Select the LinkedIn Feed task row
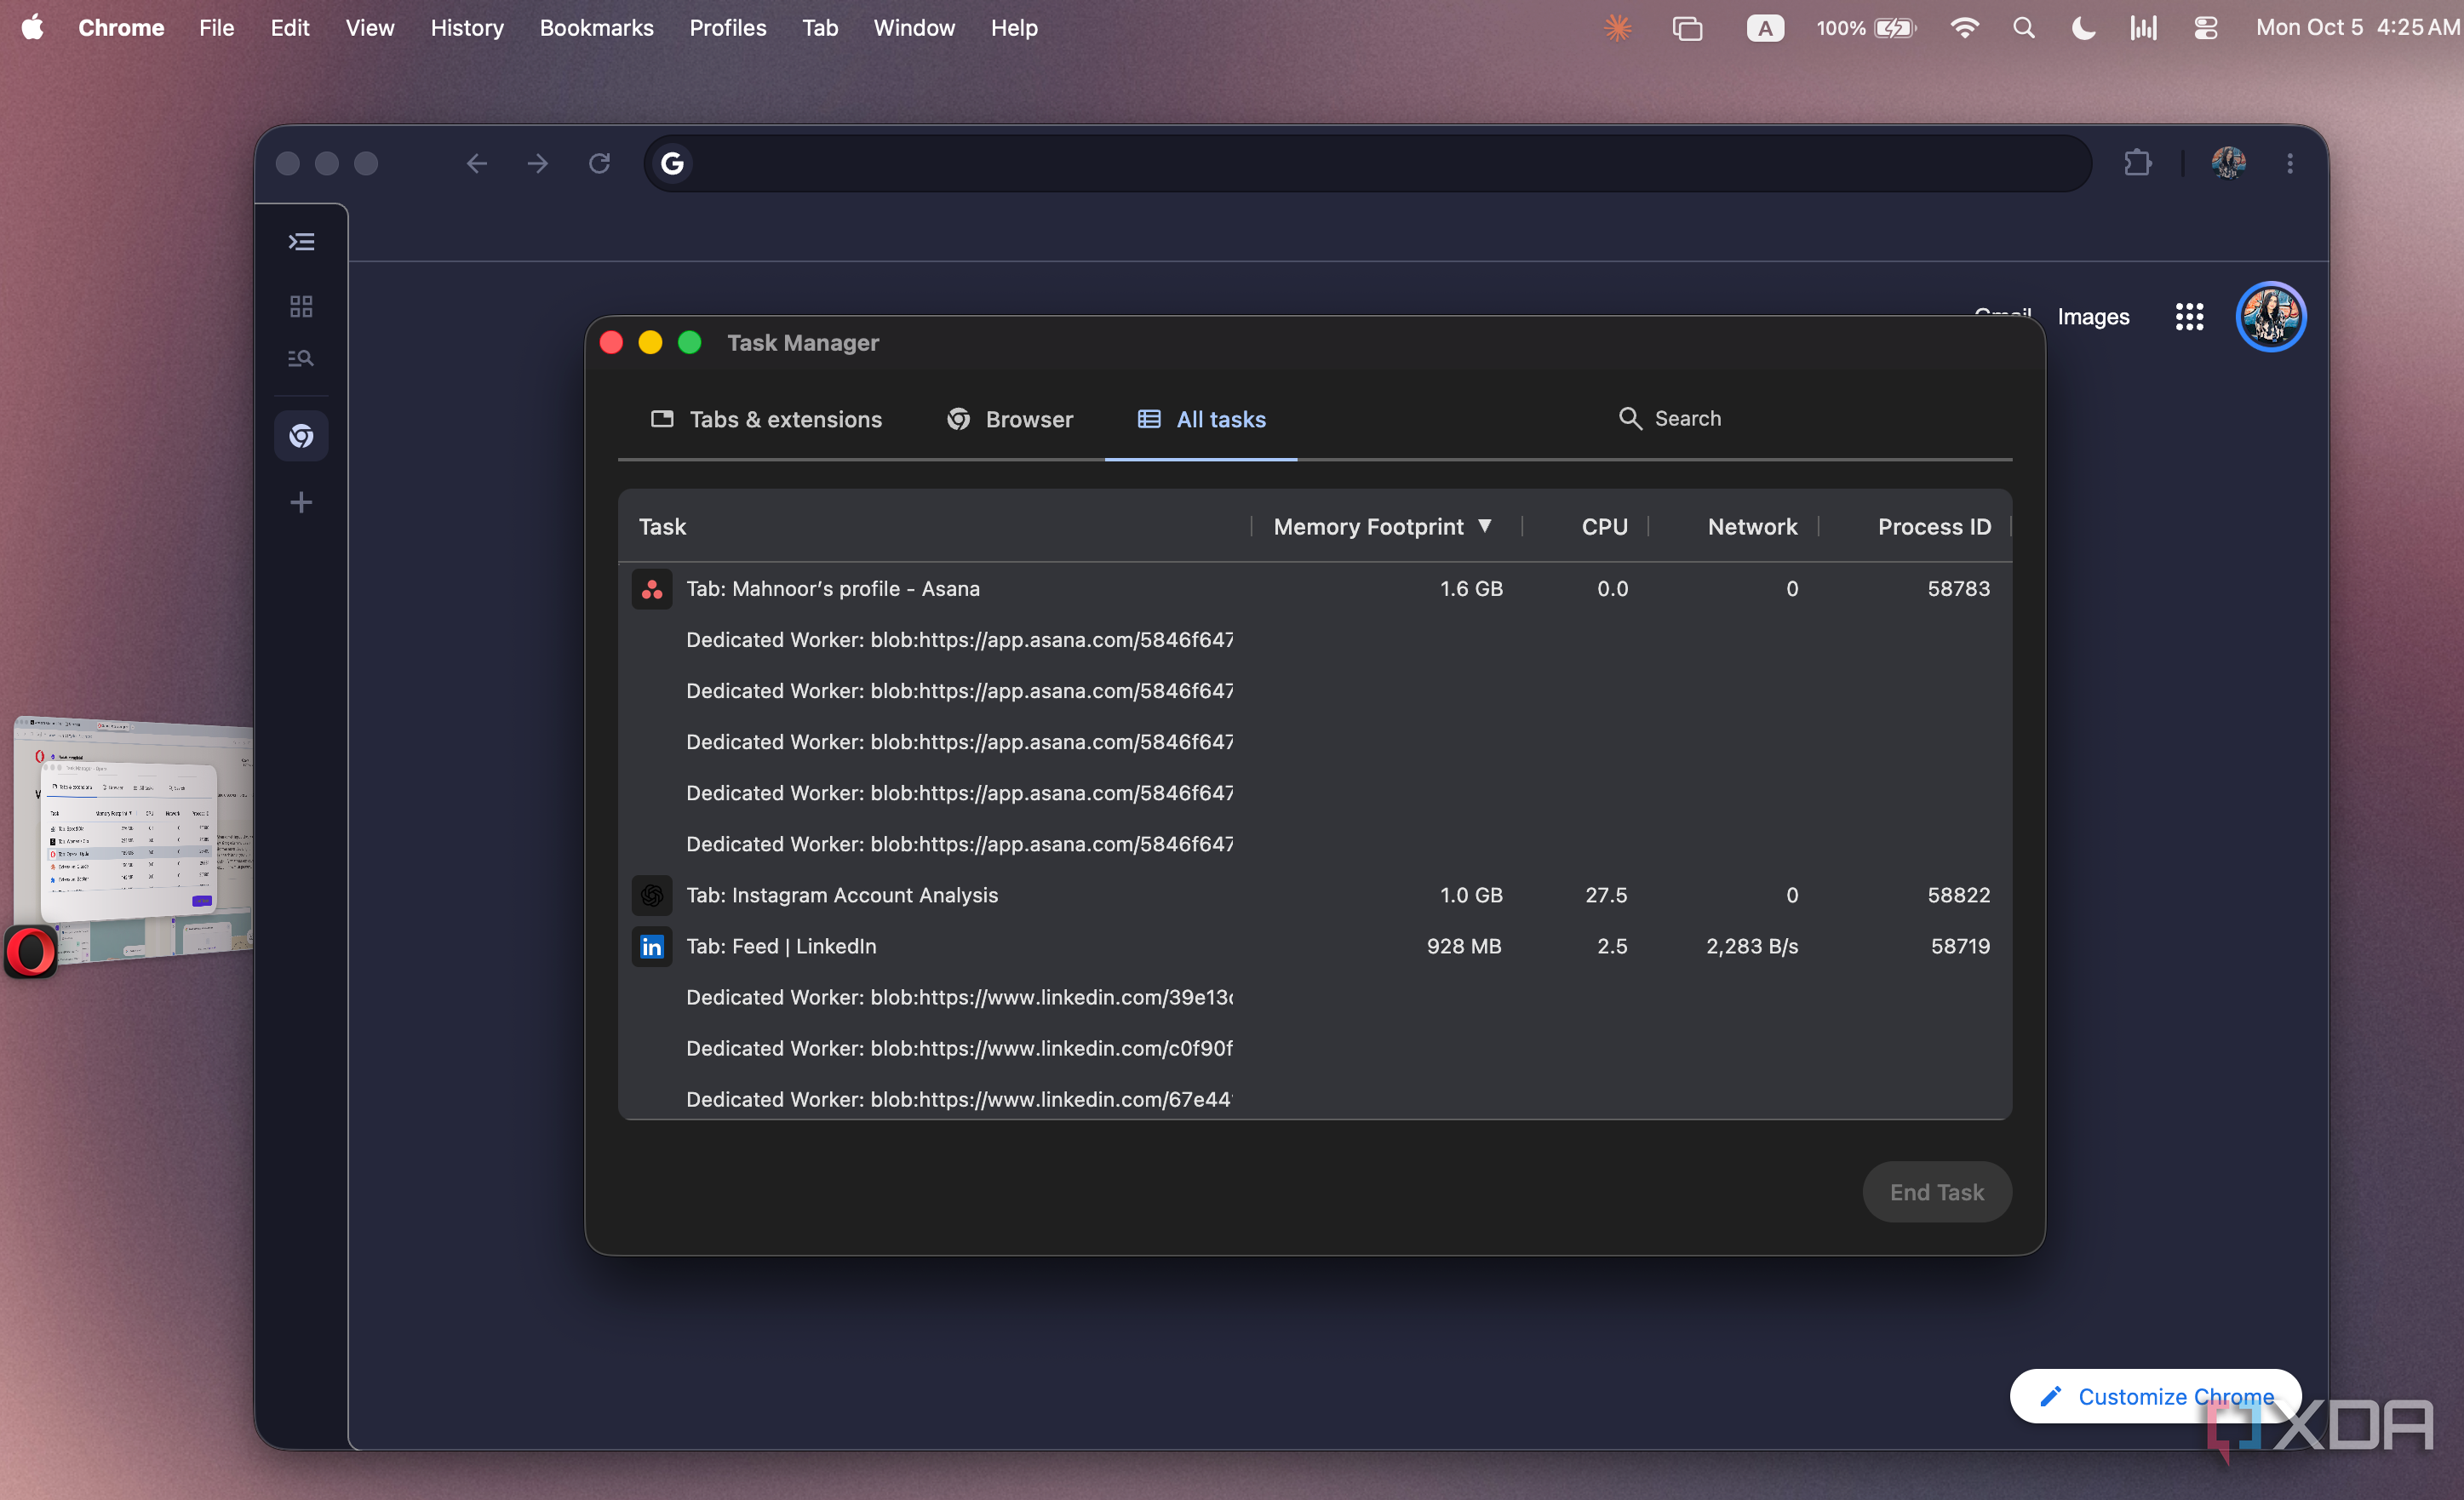The image size is (2464, 1500). [x=1314, y=946]
